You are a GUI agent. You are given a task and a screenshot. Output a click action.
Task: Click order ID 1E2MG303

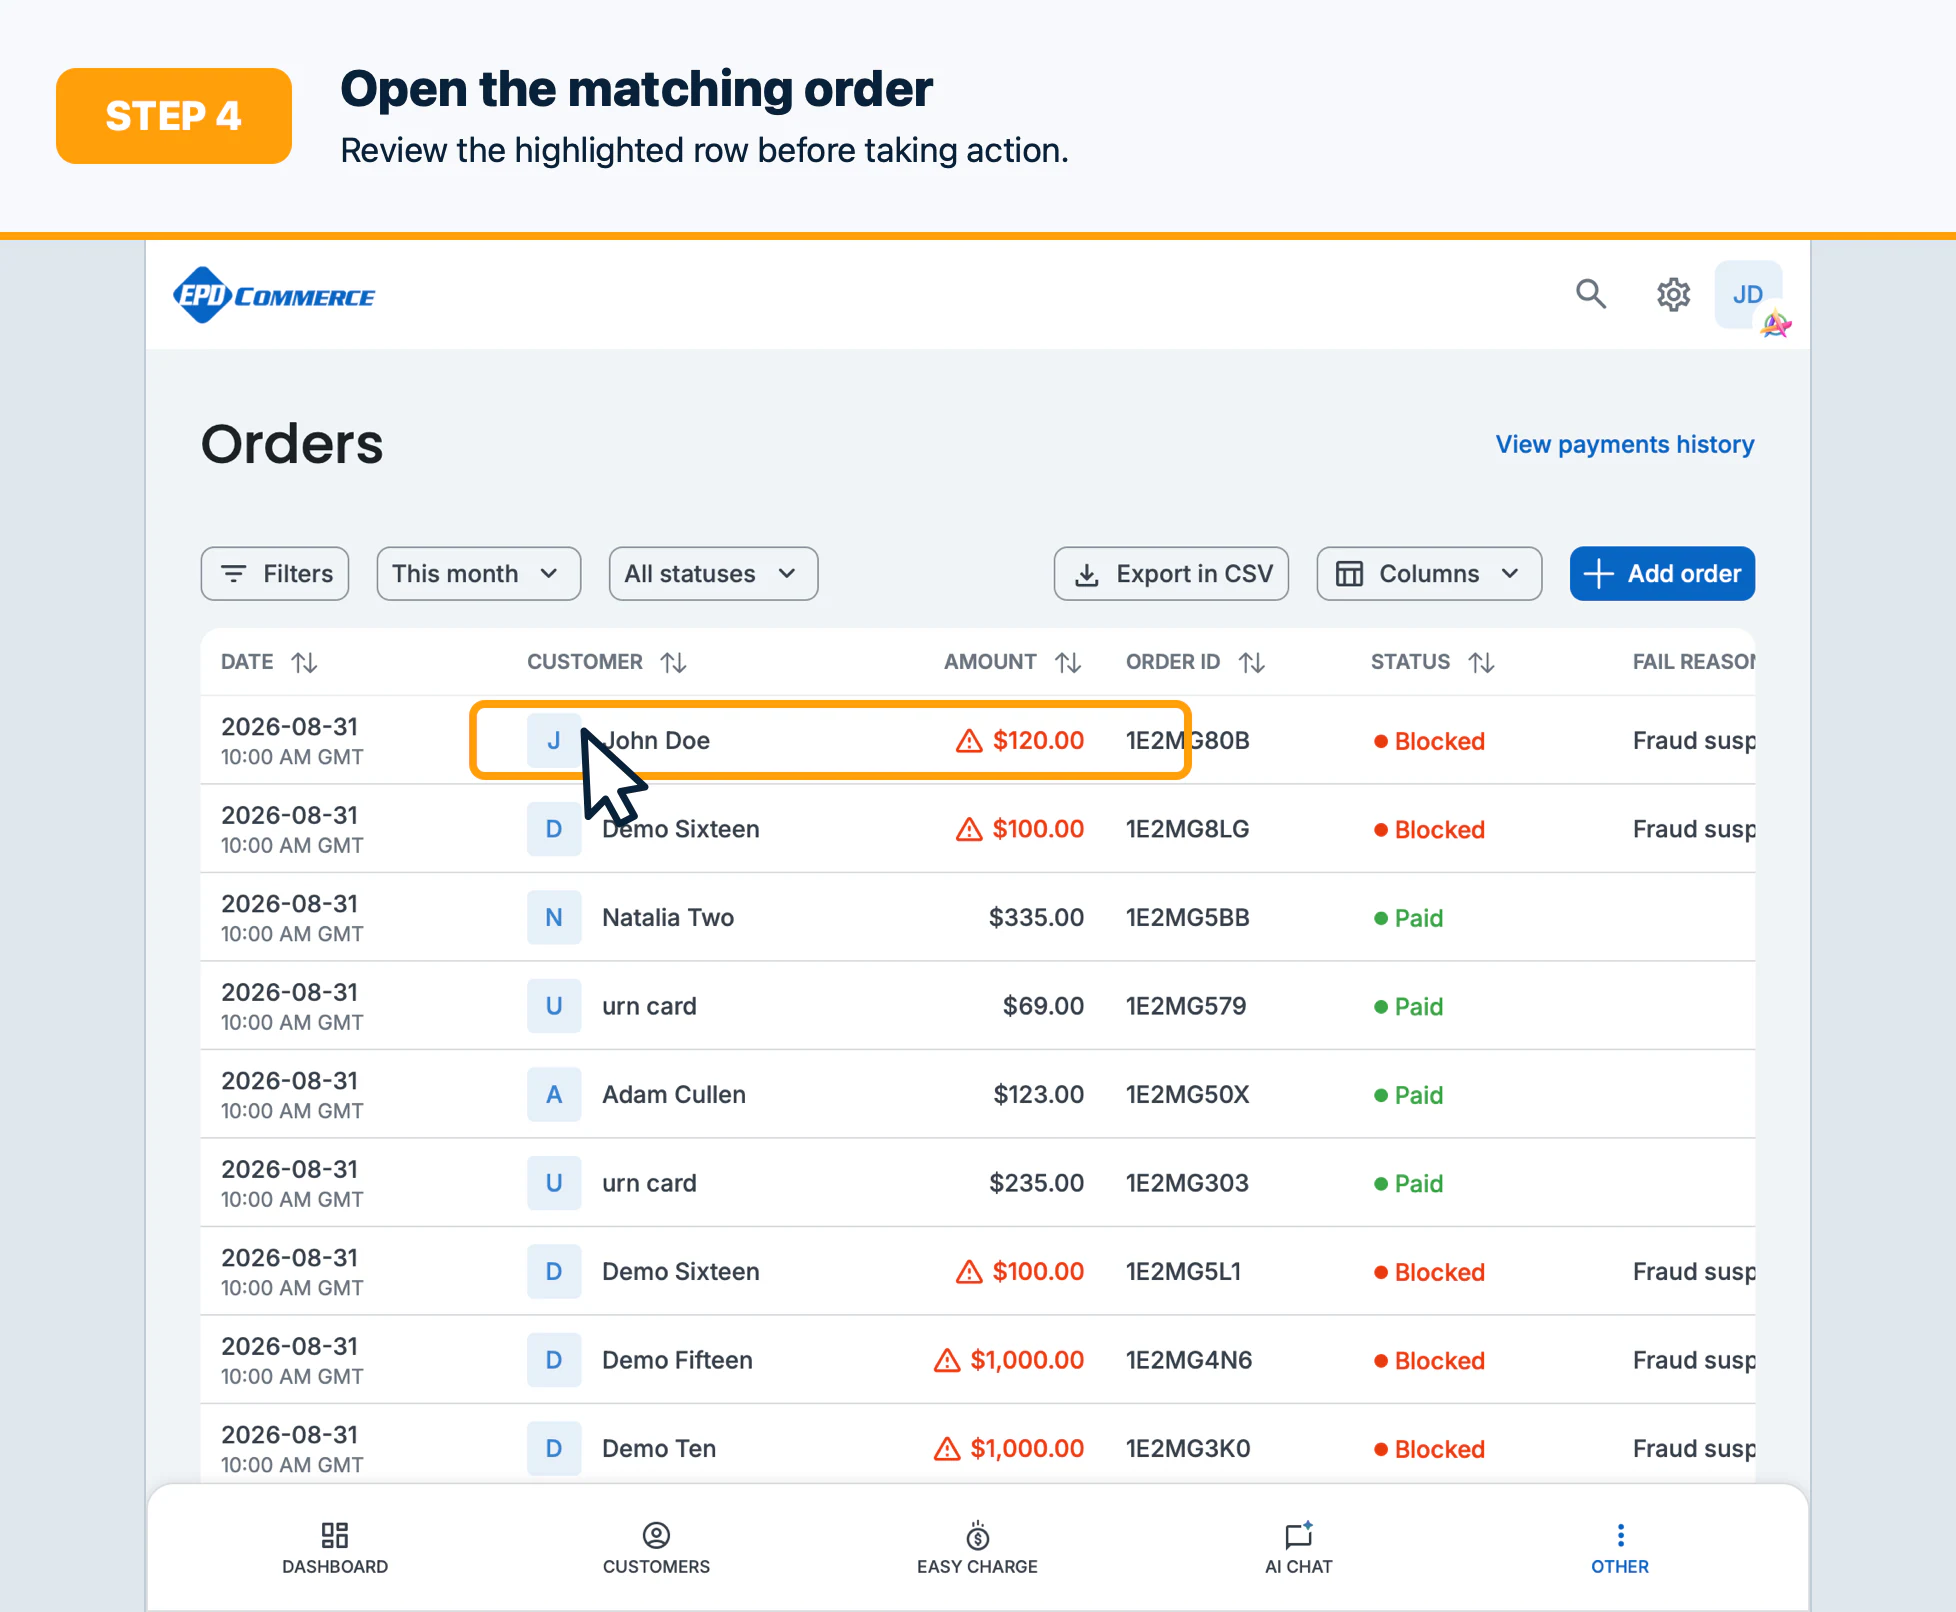click(1187, 1183)
